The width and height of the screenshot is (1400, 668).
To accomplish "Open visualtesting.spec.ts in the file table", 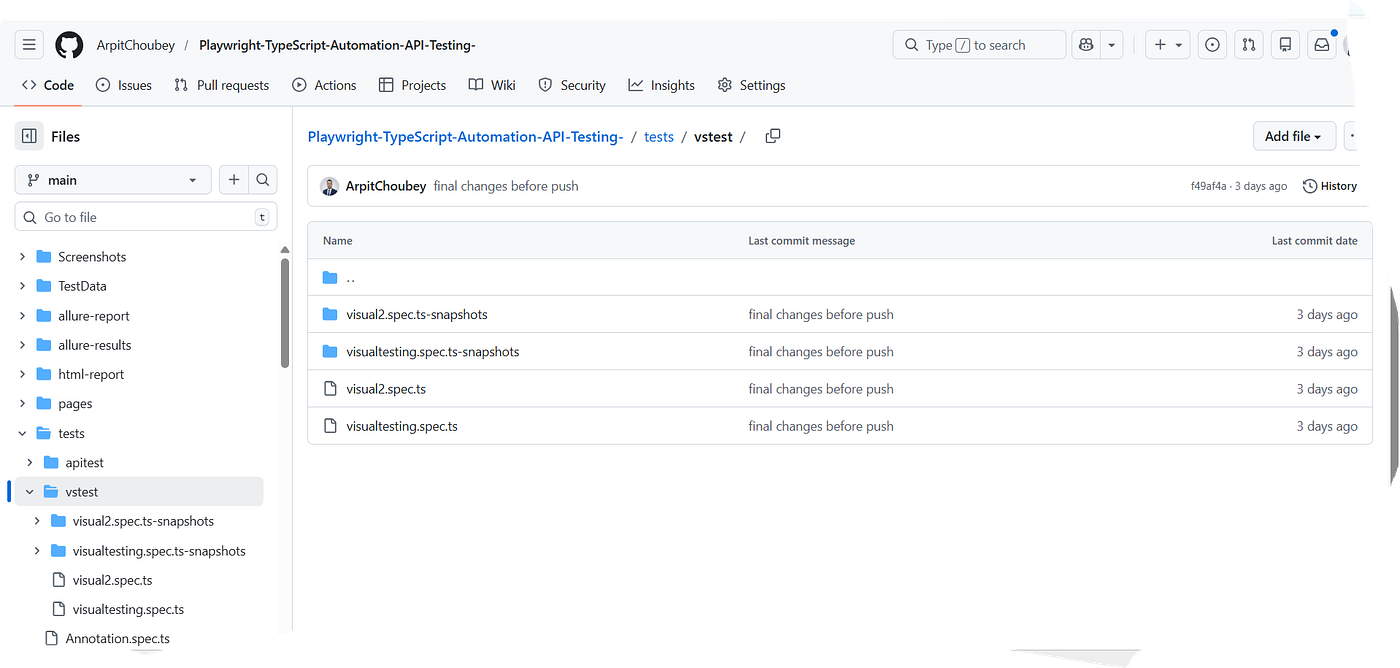I will click(402, 426).
